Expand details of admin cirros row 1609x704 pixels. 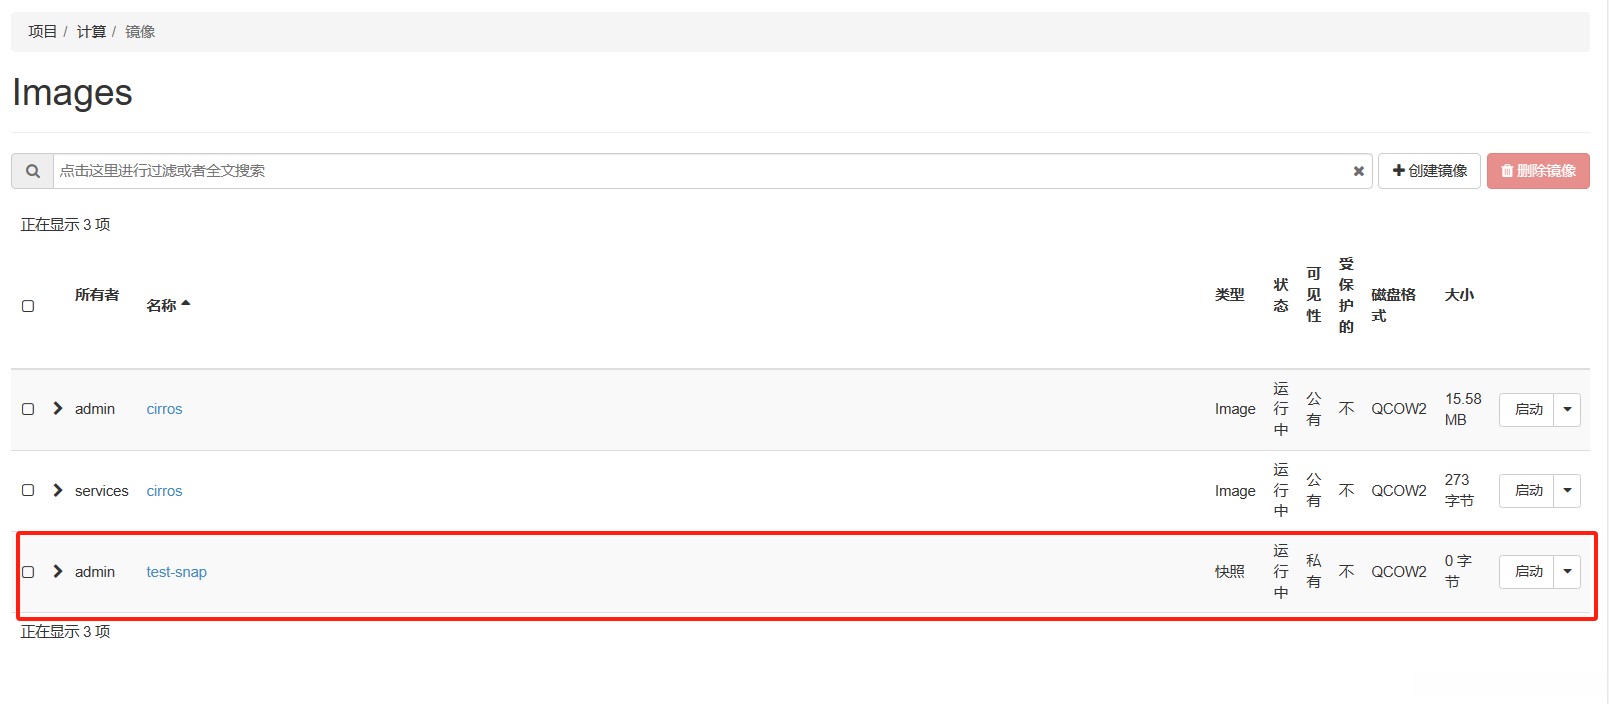[x=58, y=408]
